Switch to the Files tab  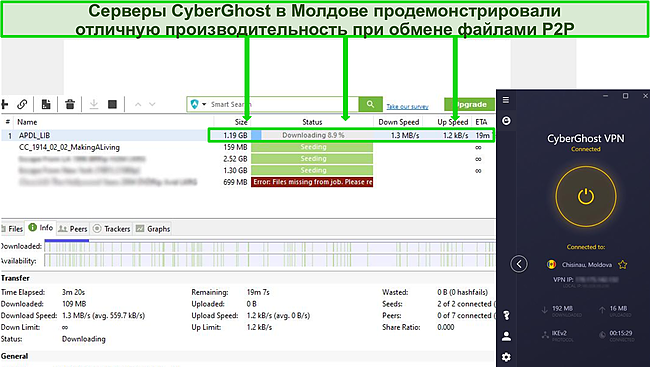[12, 228]
